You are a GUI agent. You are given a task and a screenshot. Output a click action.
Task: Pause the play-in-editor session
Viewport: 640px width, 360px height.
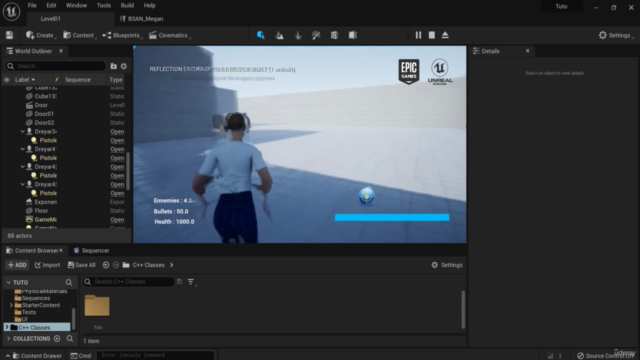click(418, 35)
